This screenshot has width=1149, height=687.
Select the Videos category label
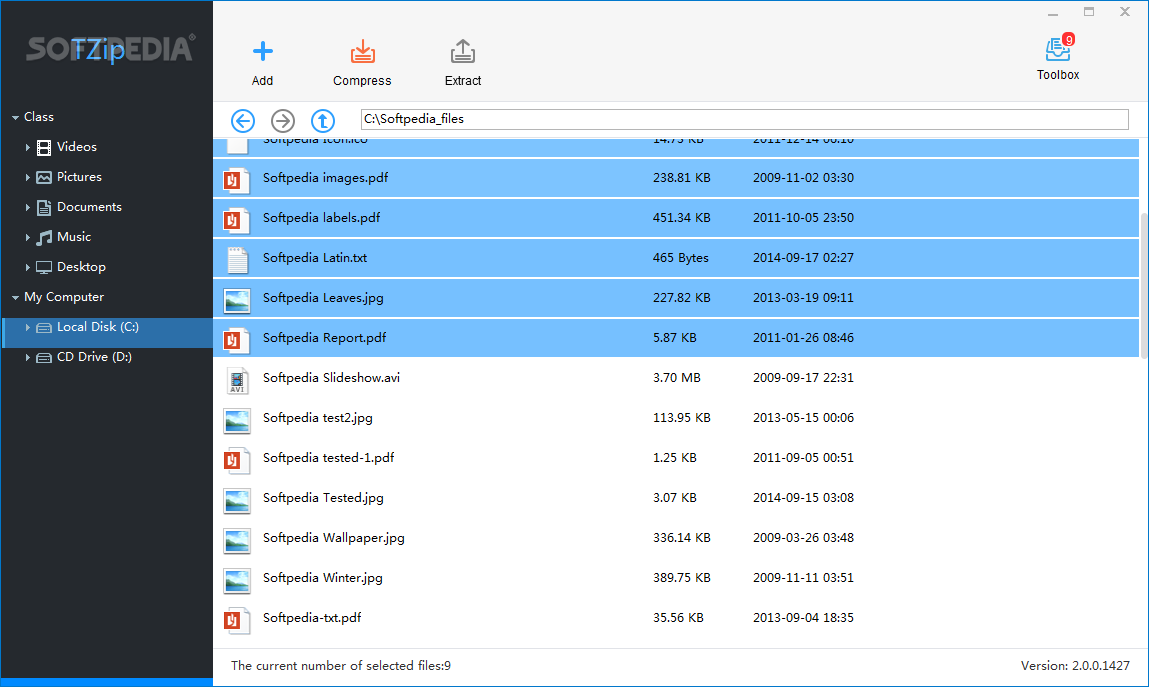point(77,146)
